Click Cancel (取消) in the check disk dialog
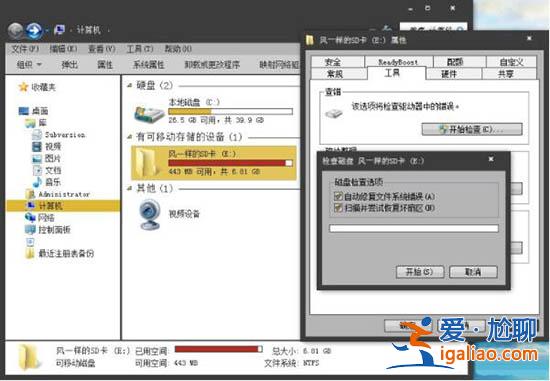This screenshot has width=550, height=381. 473,272
